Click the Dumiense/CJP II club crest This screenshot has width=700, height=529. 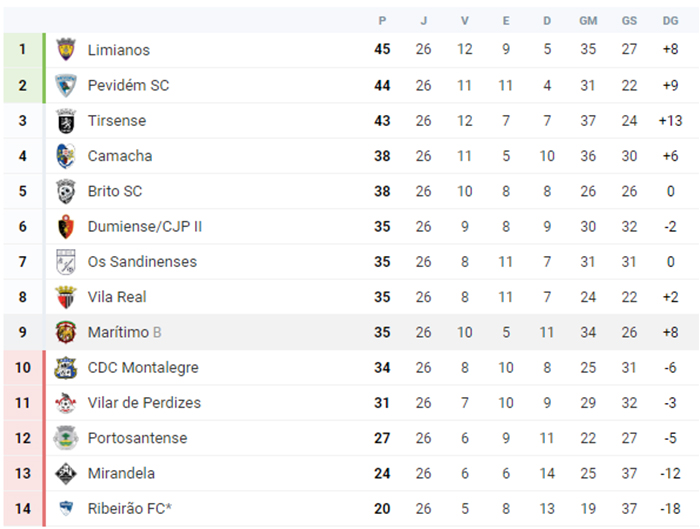click(66, 227)
